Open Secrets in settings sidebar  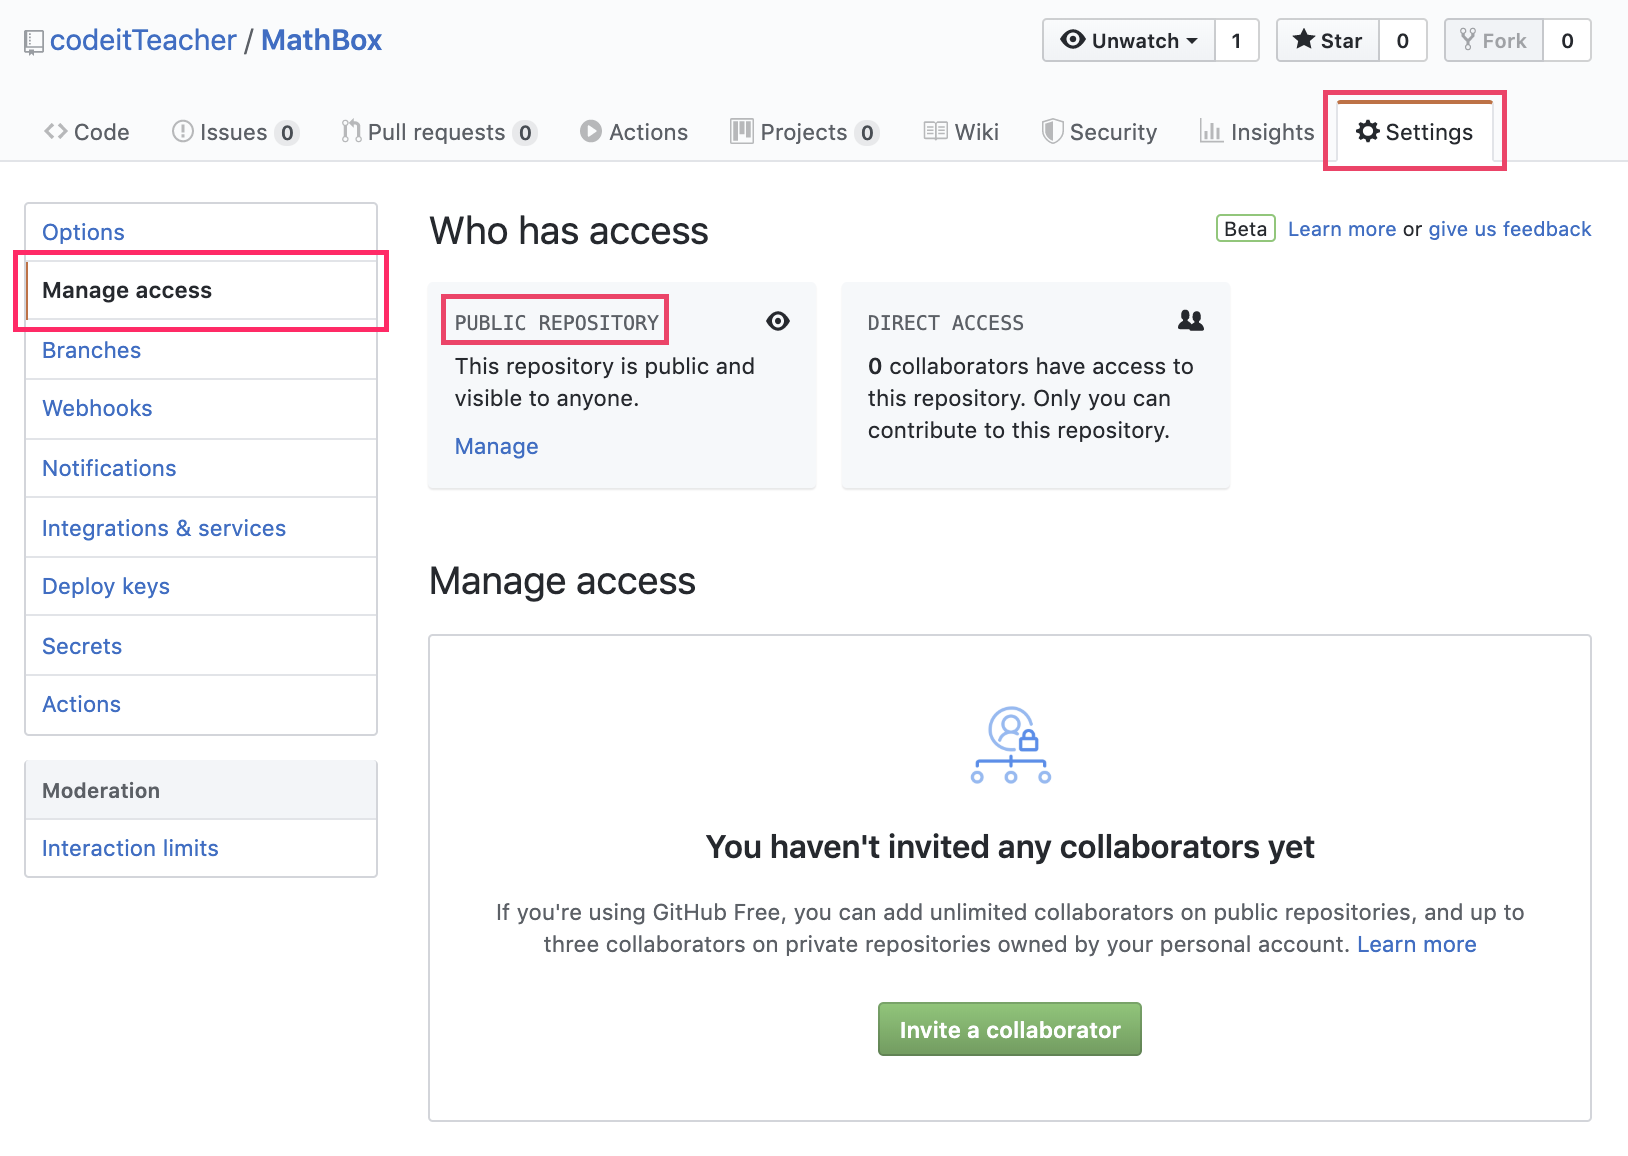tap(201, 646)
